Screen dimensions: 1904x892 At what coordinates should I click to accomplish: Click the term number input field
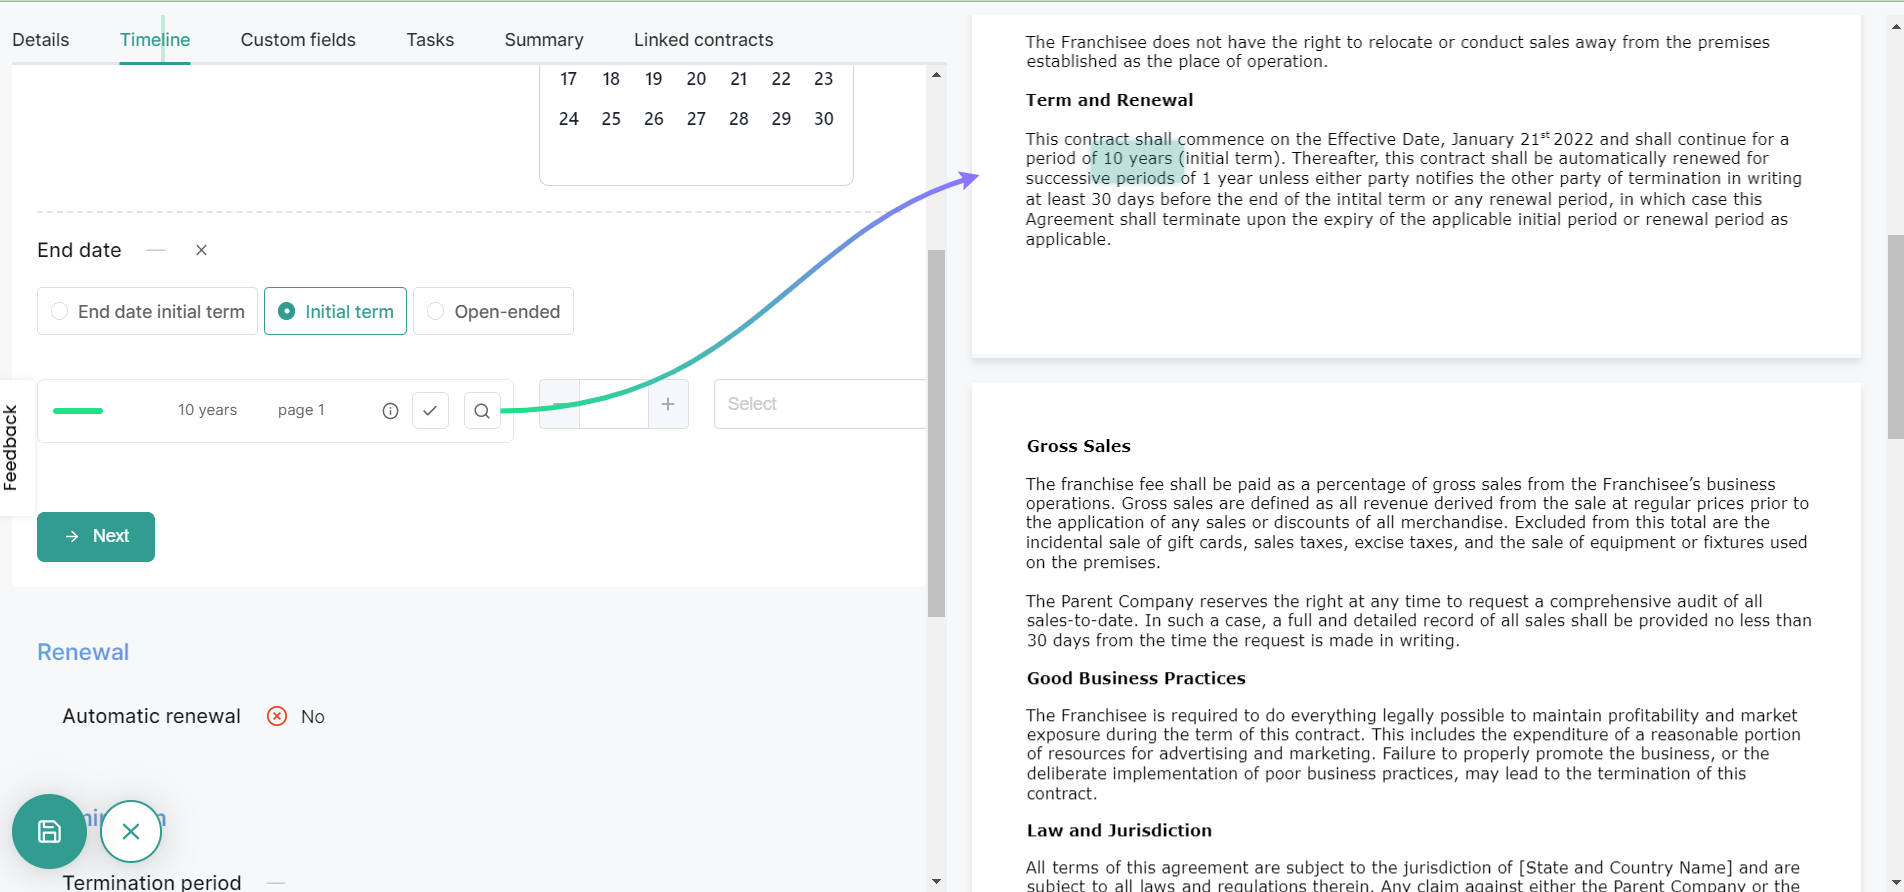613,404
